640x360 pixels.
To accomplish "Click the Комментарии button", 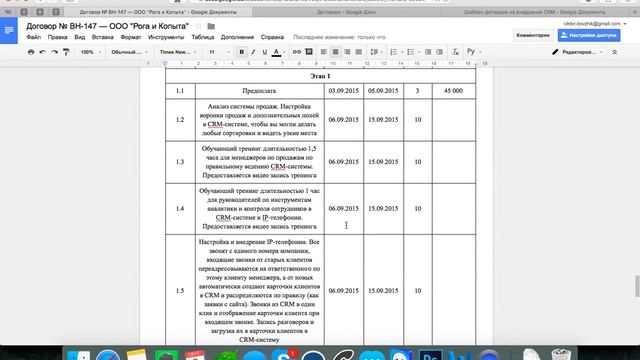I will pyautogui.click(x=533, y=35).
